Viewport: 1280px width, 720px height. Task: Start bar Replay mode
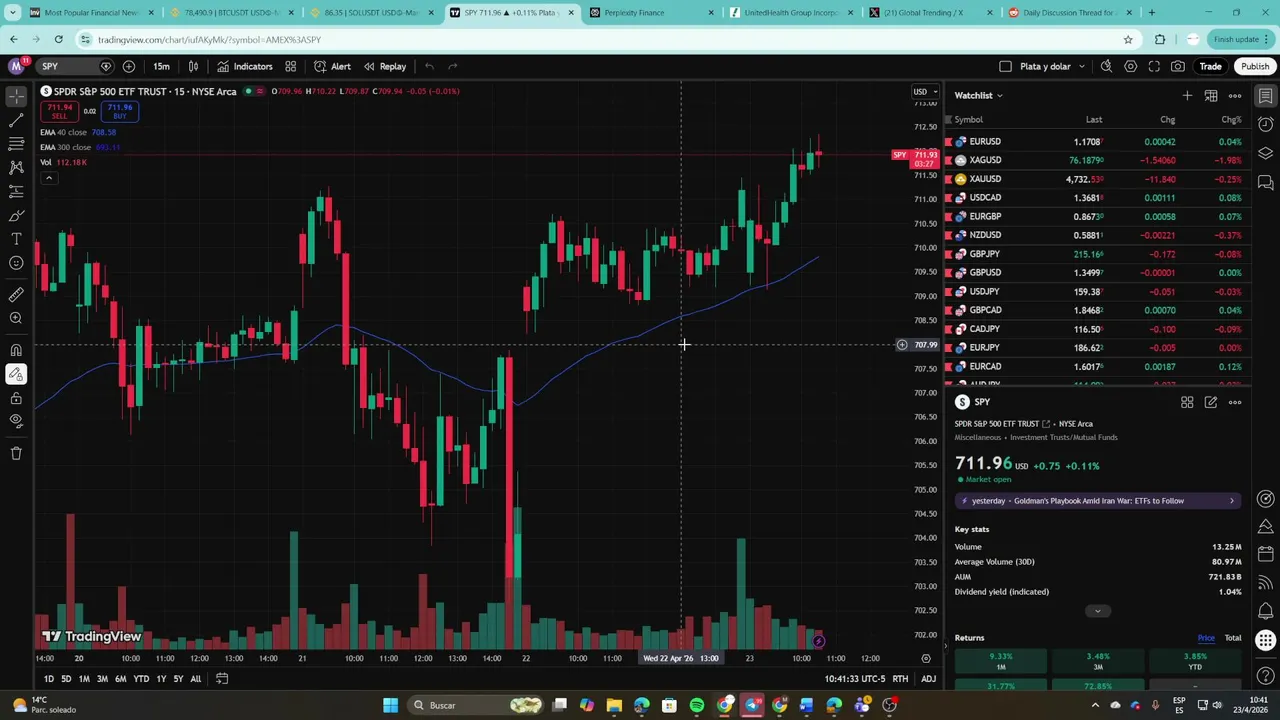click(x=385, y=66)
